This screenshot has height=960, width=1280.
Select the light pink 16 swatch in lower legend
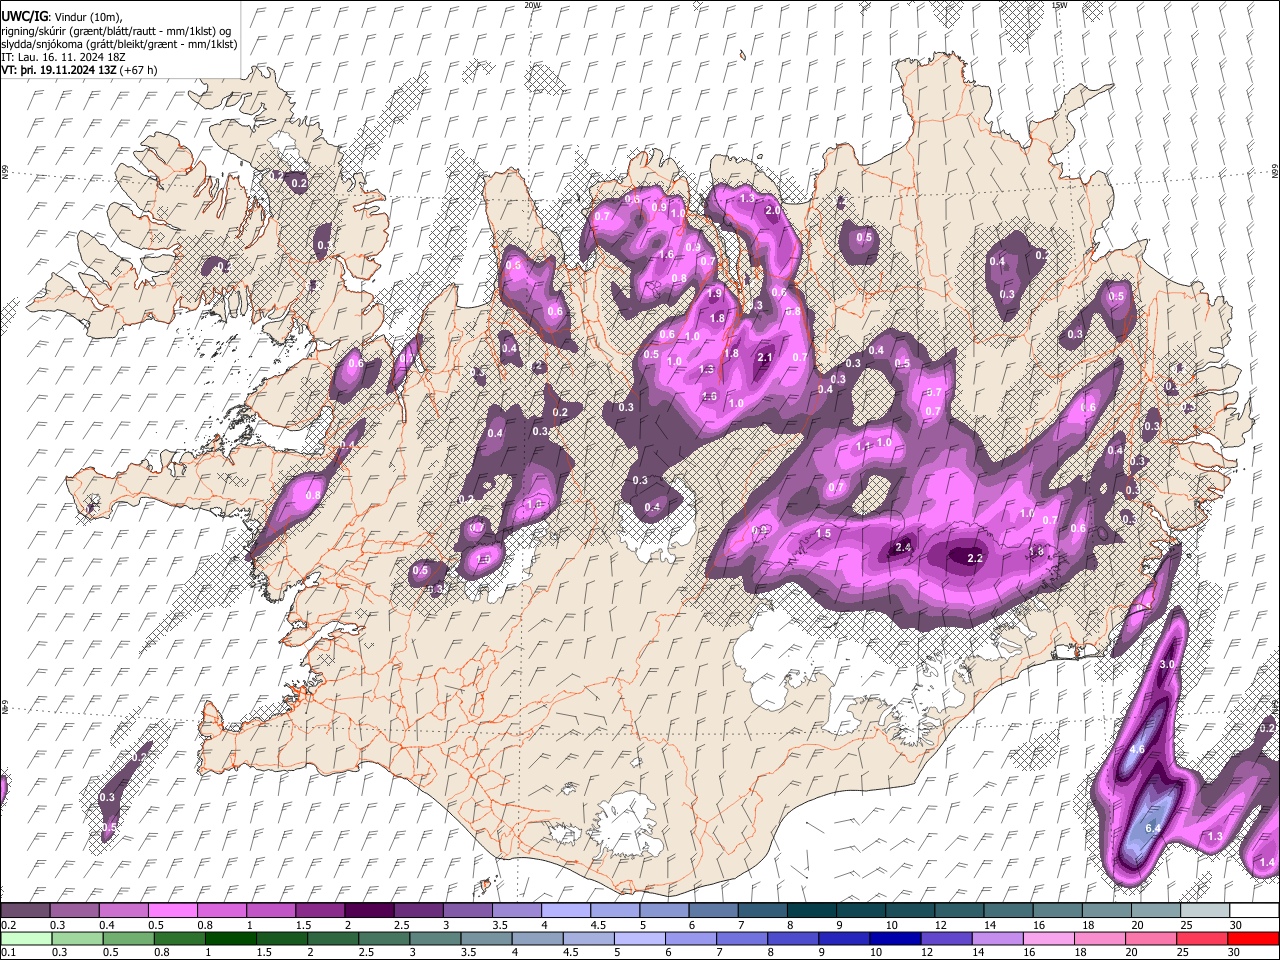point(1049,938)
